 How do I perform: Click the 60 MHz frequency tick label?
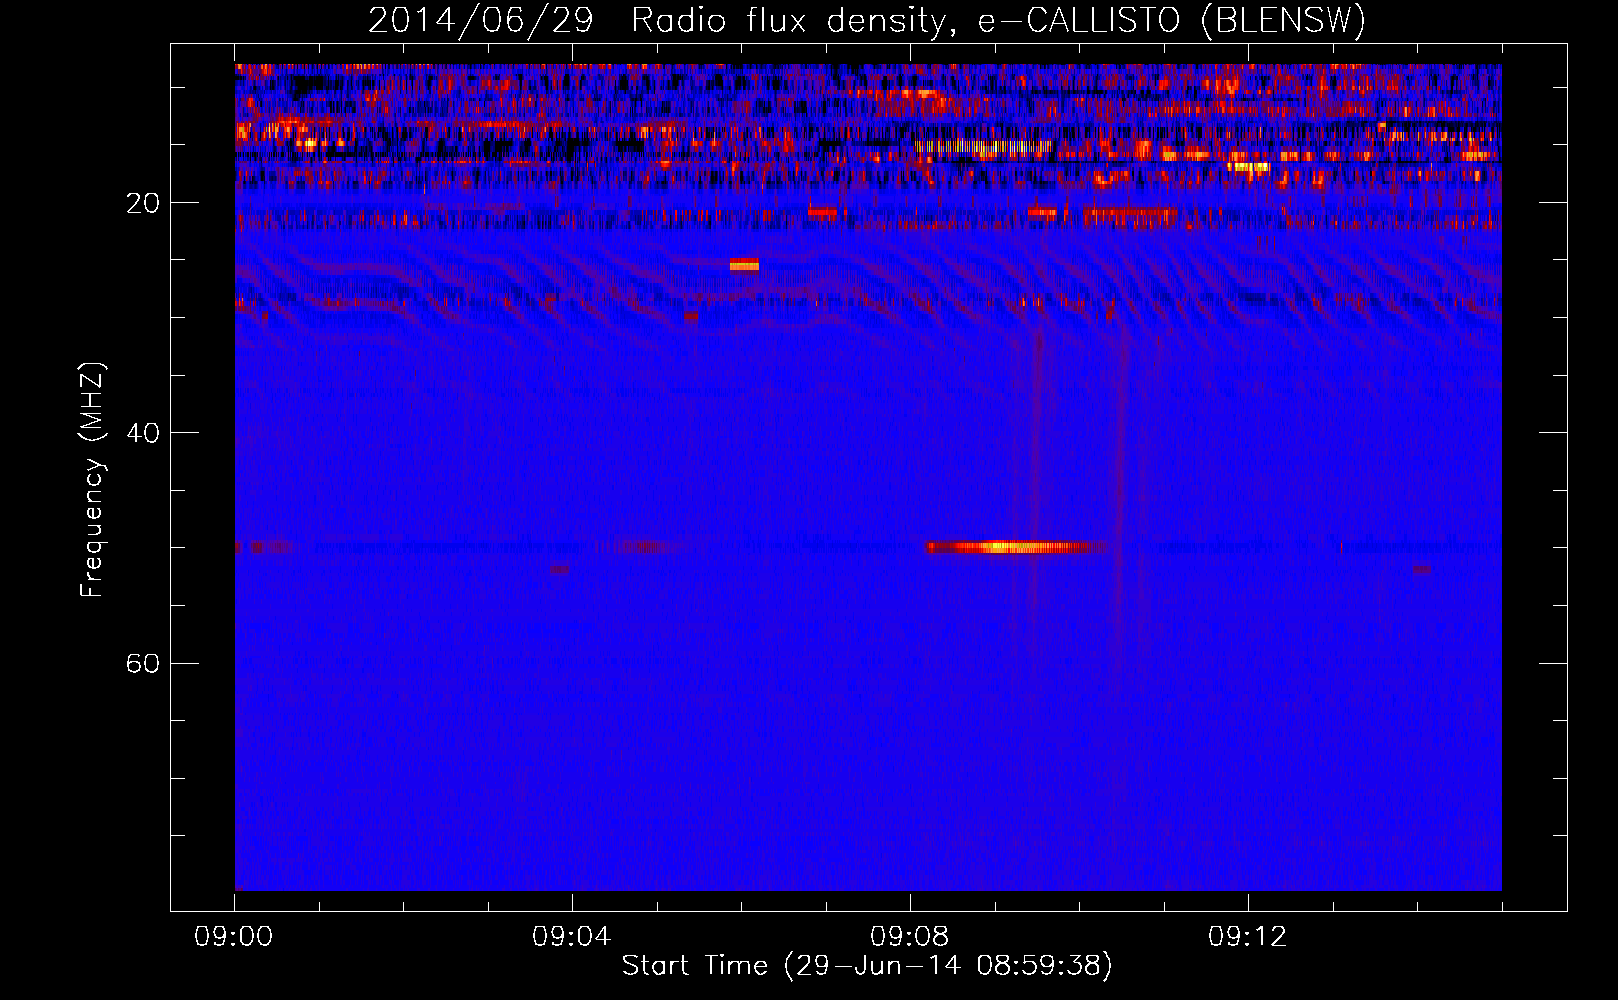143,663
